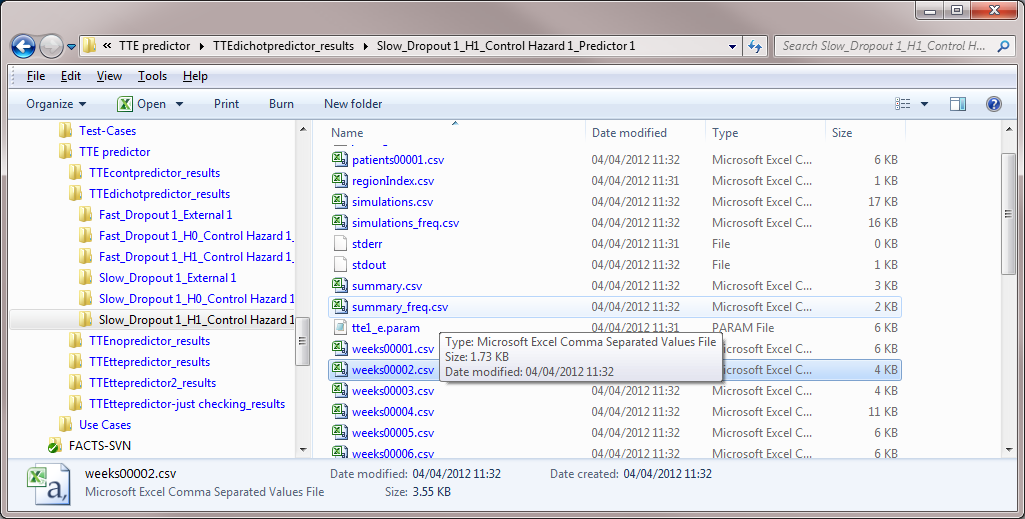This screenshot has width=1025, height=519.
Task: Open the address bar history dropdown
Action: tap(733, 46)
